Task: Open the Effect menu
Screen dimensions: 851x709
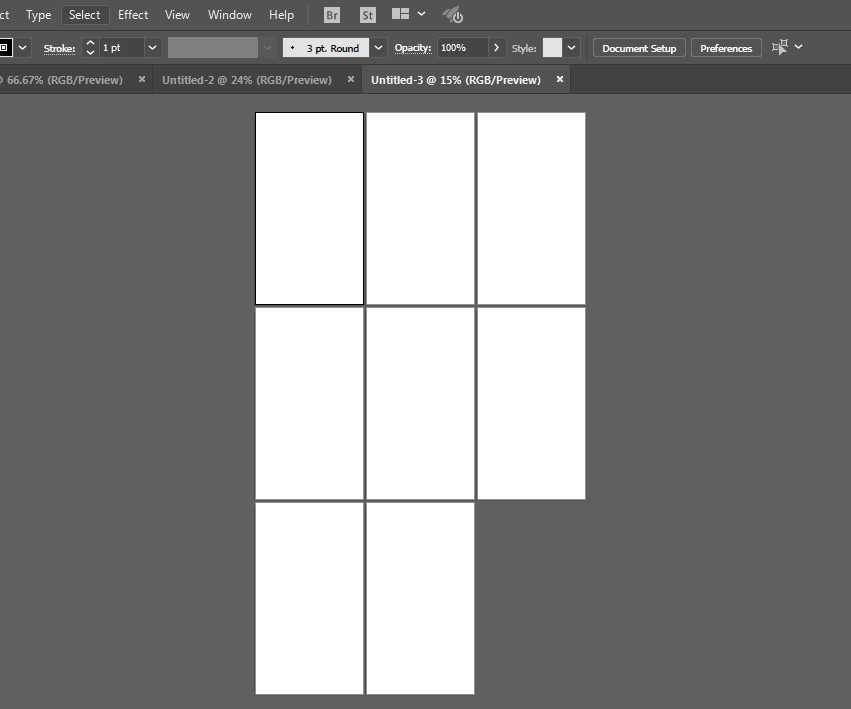Action: click(x=133, y=15)
